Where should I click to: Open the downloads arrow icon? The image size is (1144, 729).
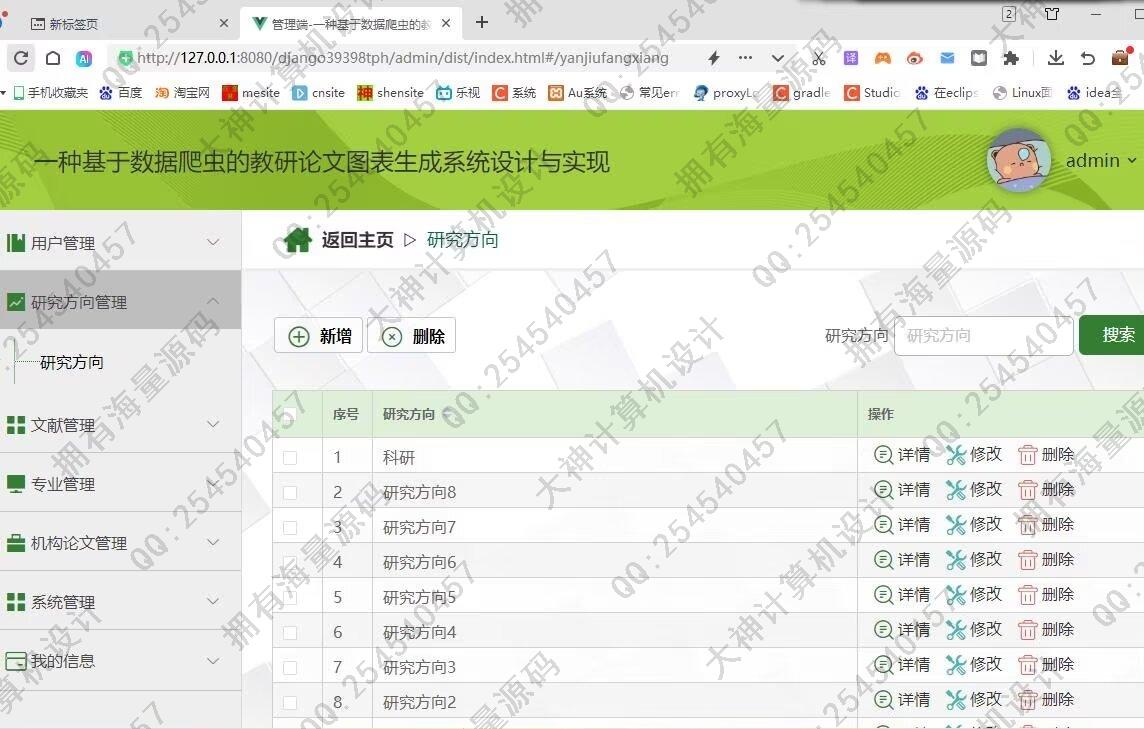coord(1055,58)
